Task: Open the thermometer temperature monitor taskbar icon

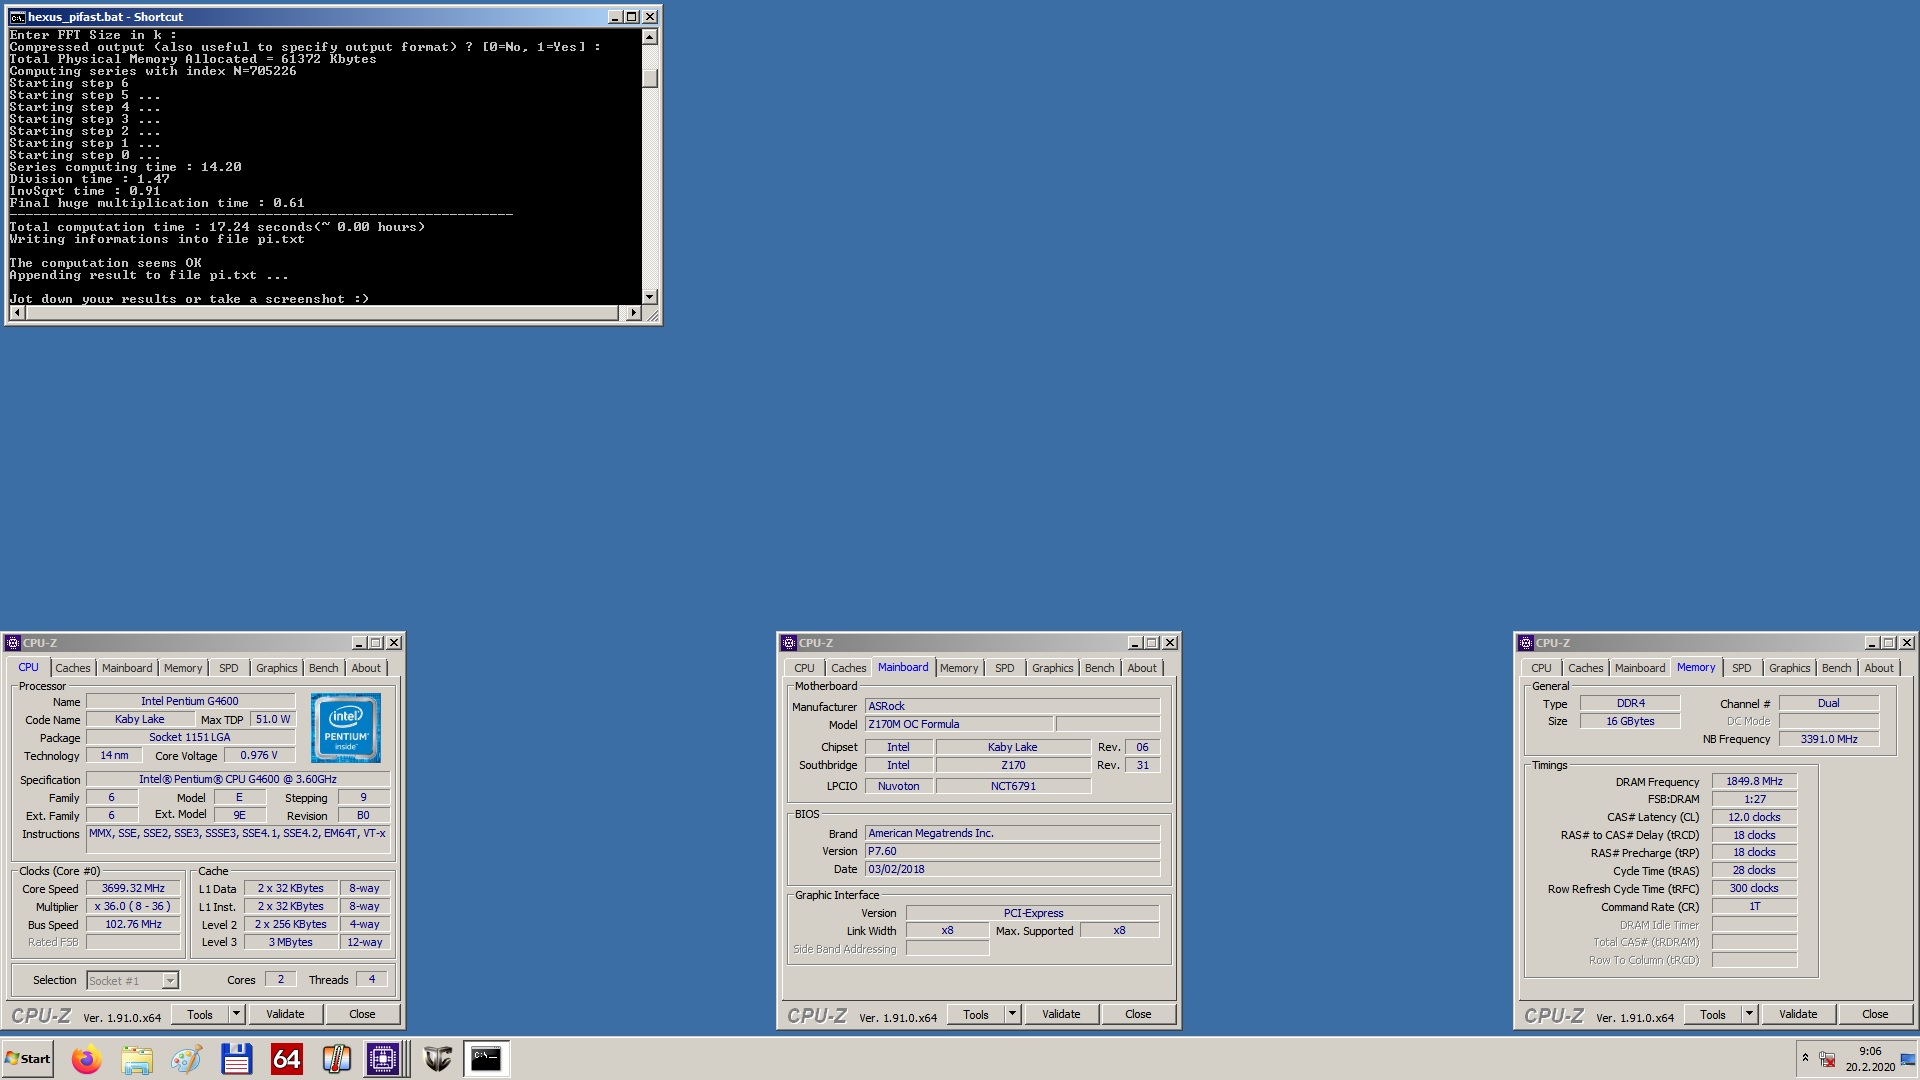Action: click(x=336, y=1059)
